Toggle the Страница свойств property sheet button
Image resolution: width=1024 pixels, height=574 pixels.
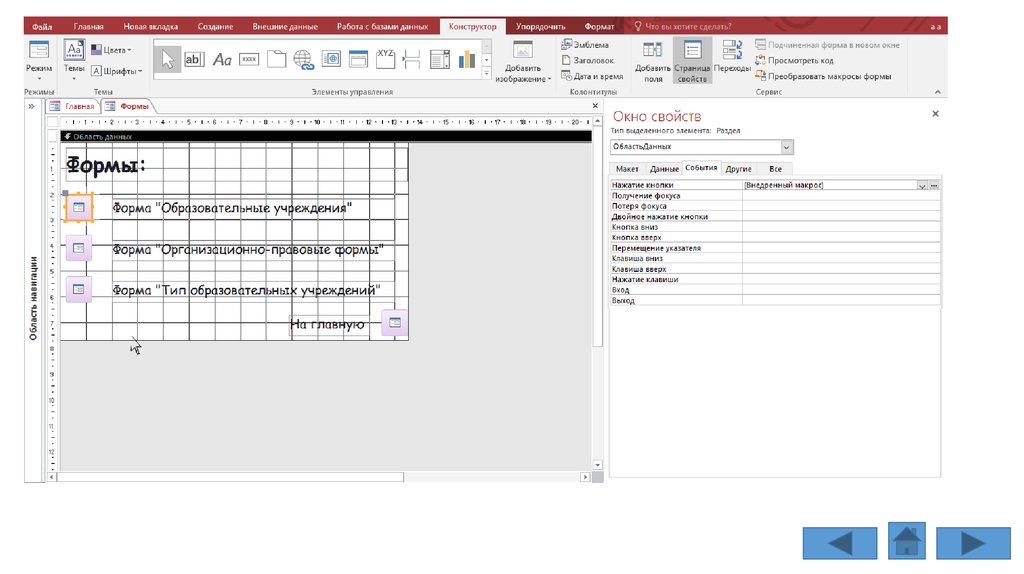pyautogui.click(x=692, y=61)
